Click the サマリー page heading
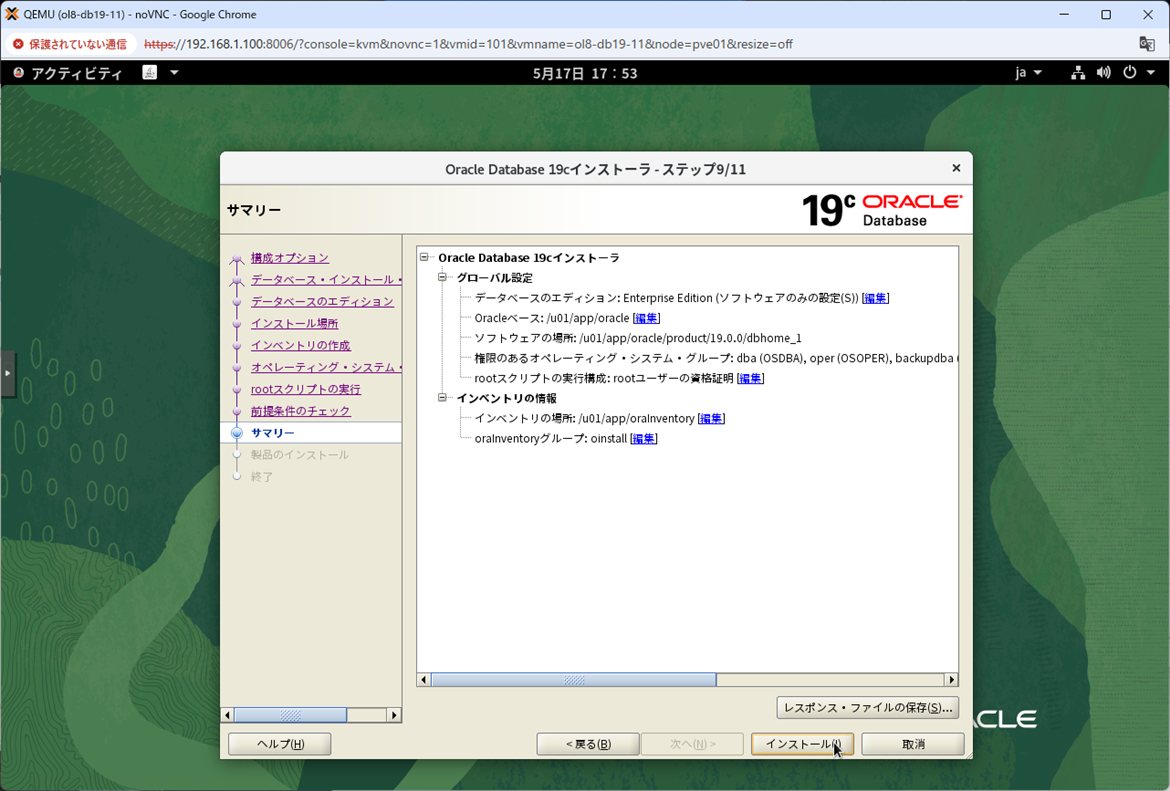Viewport: 1170px width, 791px height. click(x=254, y=210)
